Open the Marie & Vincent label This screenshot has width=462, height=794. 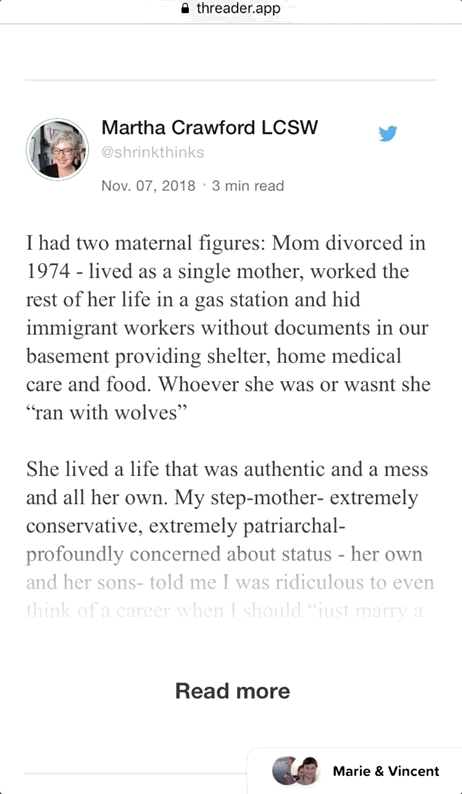[386, 771]
